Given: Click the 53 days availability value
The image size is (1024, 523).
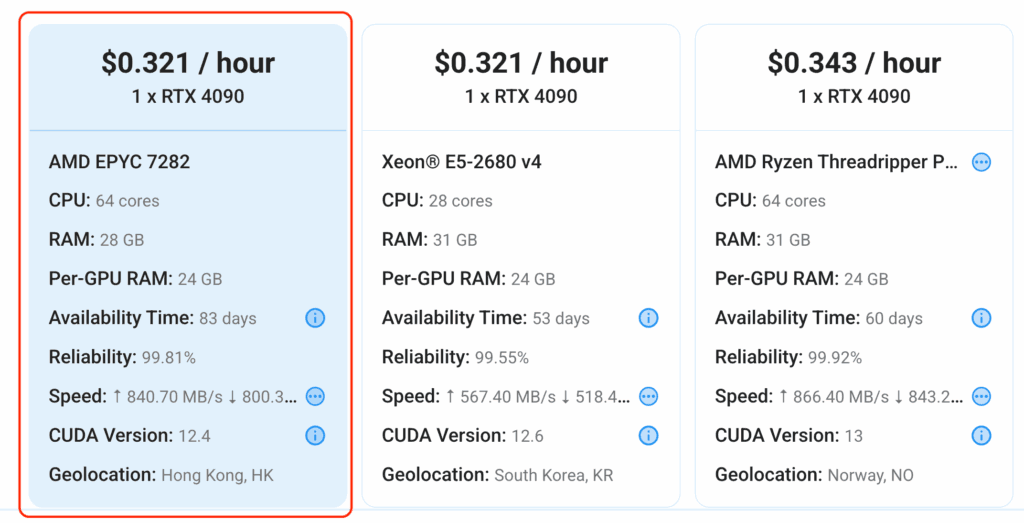Looking at the screenshot, I should (x=560, y=319).
